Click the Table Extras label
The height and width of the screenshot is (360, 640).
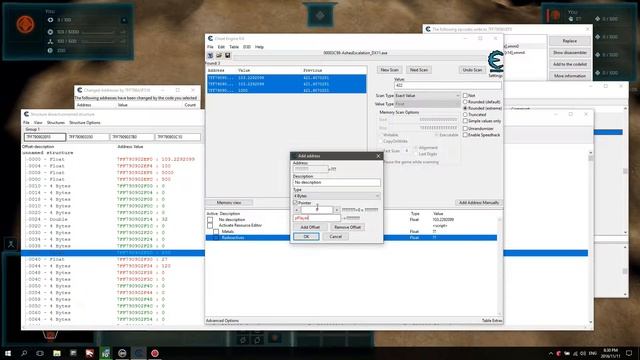(x=492, y=321)
